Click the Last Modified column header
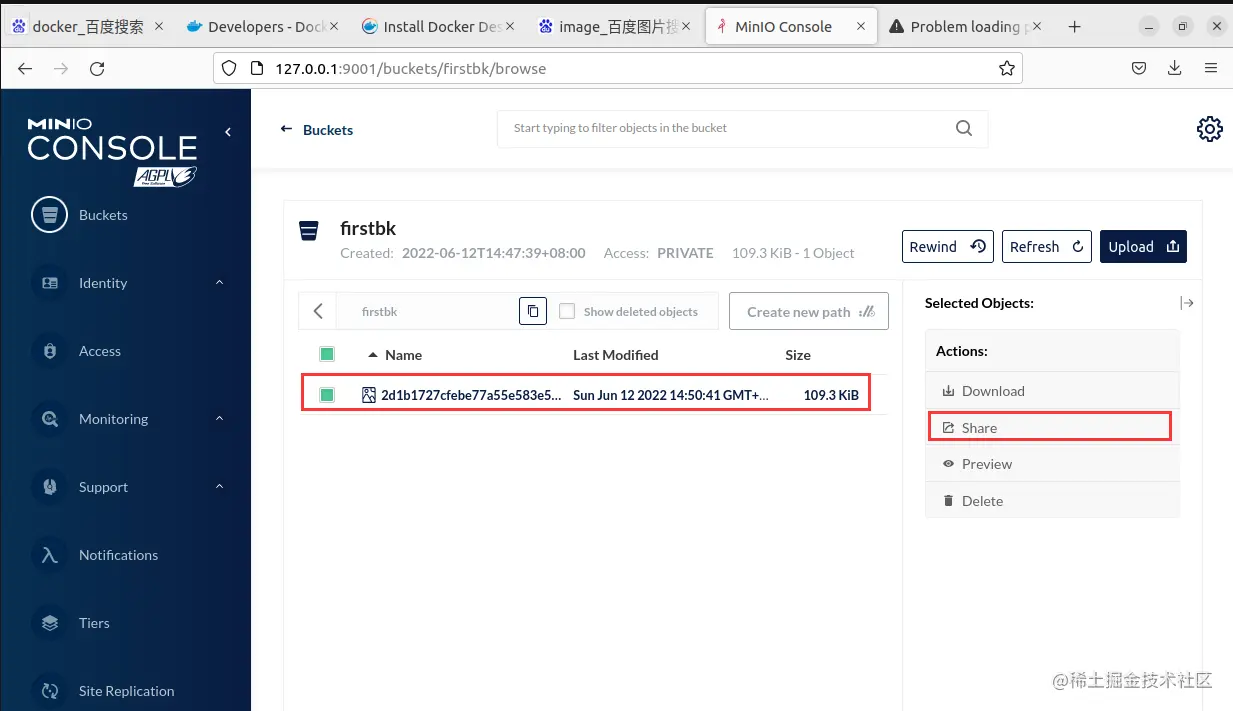 (x=615, y=355)
